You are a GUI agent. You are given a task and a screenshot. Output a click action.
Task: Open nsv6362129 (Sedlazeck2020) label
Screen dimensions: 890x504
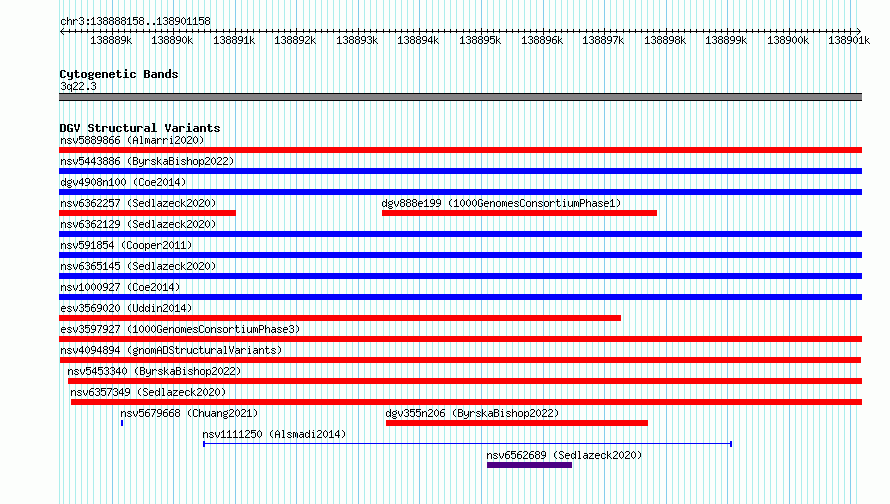(138, 224)
